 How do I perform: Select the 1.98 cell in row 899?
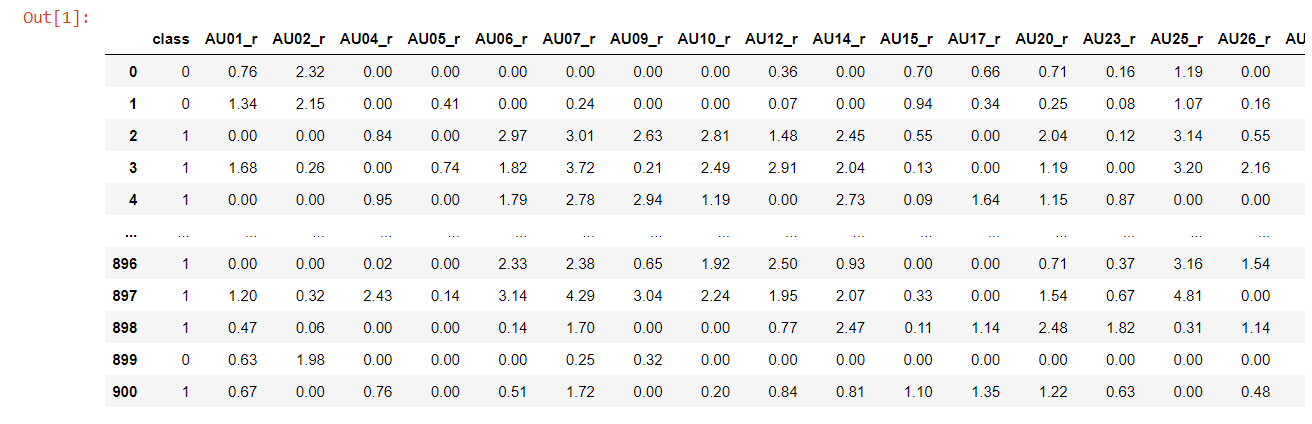coord(312,360)
